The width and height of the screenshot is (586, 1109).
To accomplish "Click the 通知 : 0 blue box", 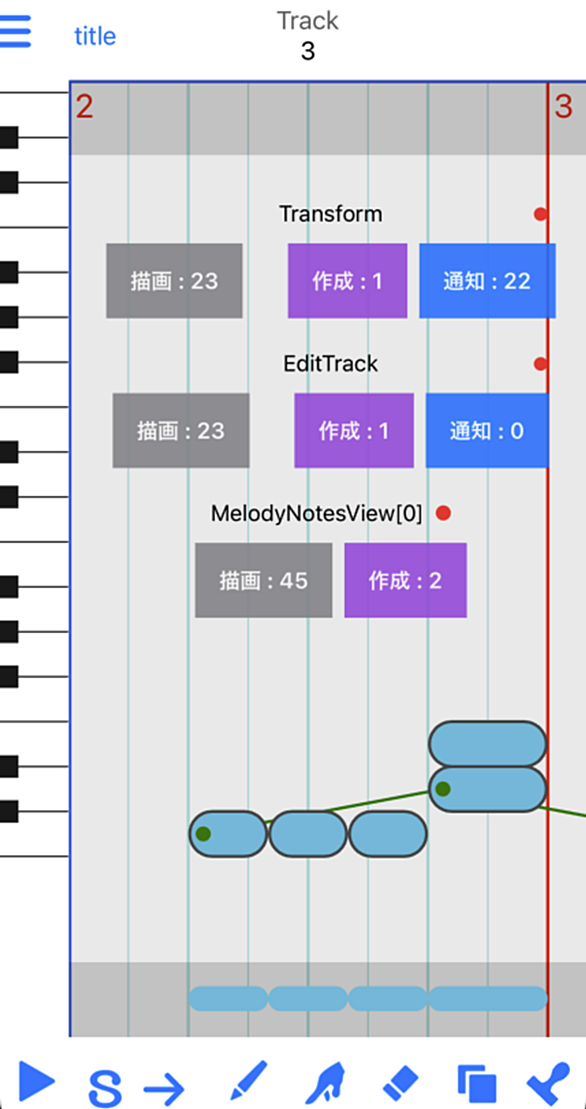I will [x=487, y=430].
